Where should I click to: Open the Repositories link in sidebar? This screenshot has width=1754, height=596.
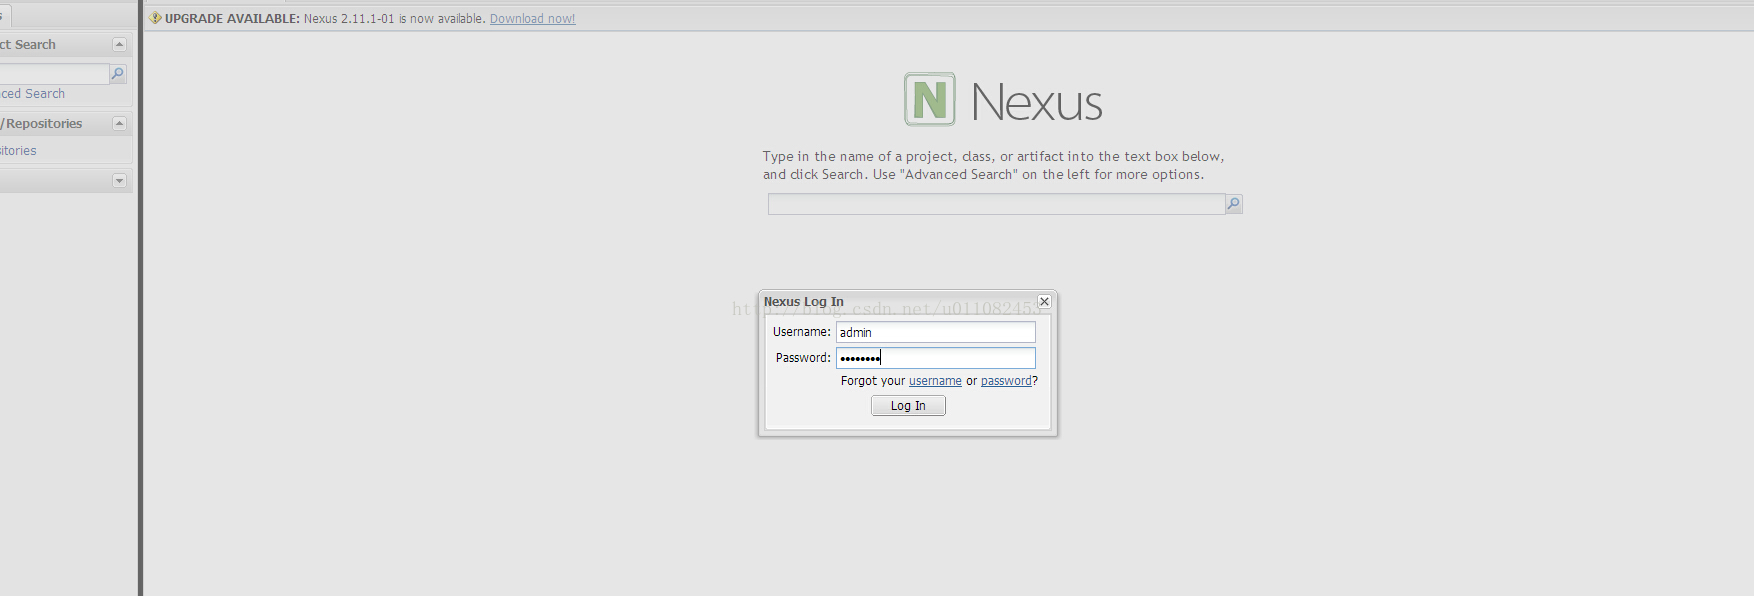tap(18, 151)
